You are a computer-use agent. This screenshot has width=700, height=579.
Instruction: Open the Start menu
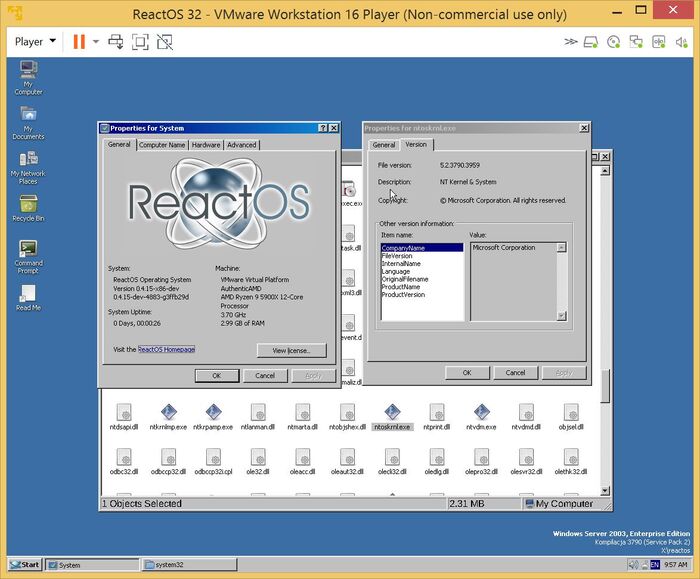tap(25, 565)
